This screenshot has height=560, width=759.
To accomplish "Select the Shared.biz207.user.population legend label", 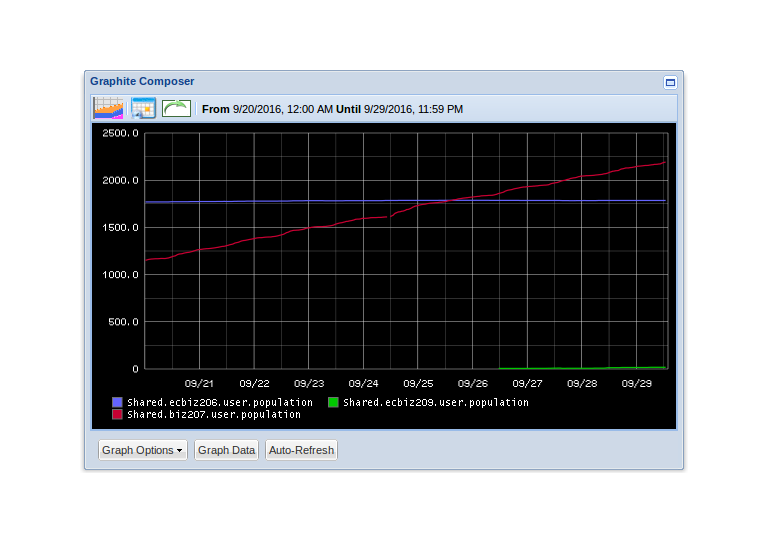I will (213, 414).
